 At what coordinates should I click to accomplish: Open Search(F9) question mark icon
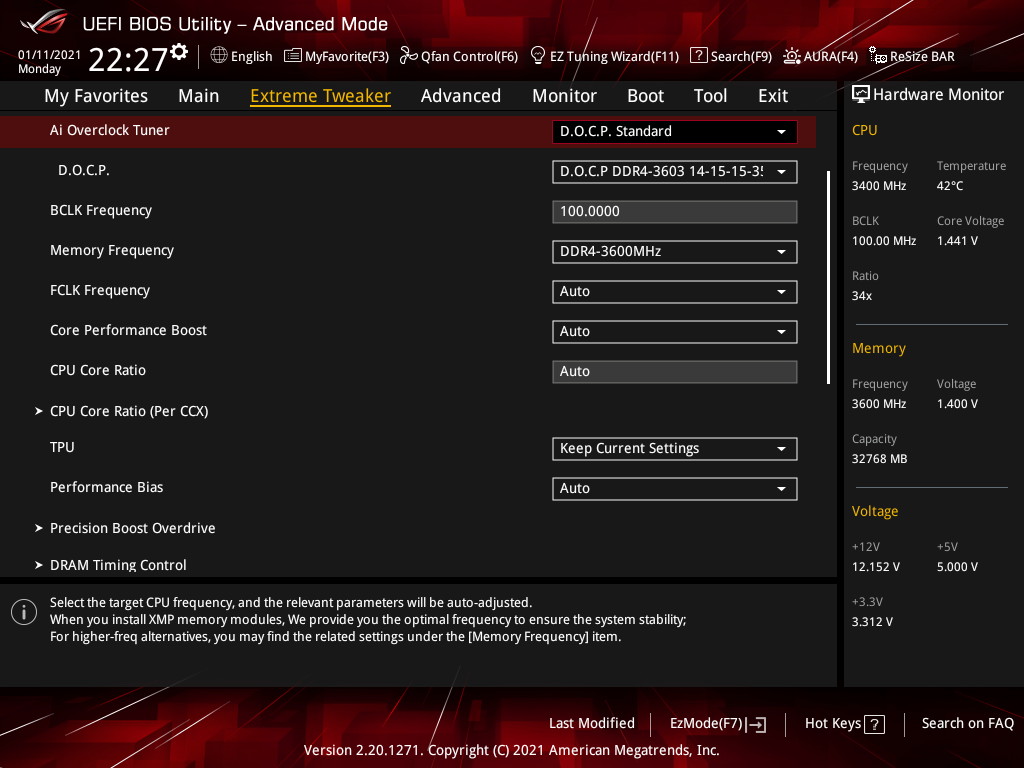699,56
